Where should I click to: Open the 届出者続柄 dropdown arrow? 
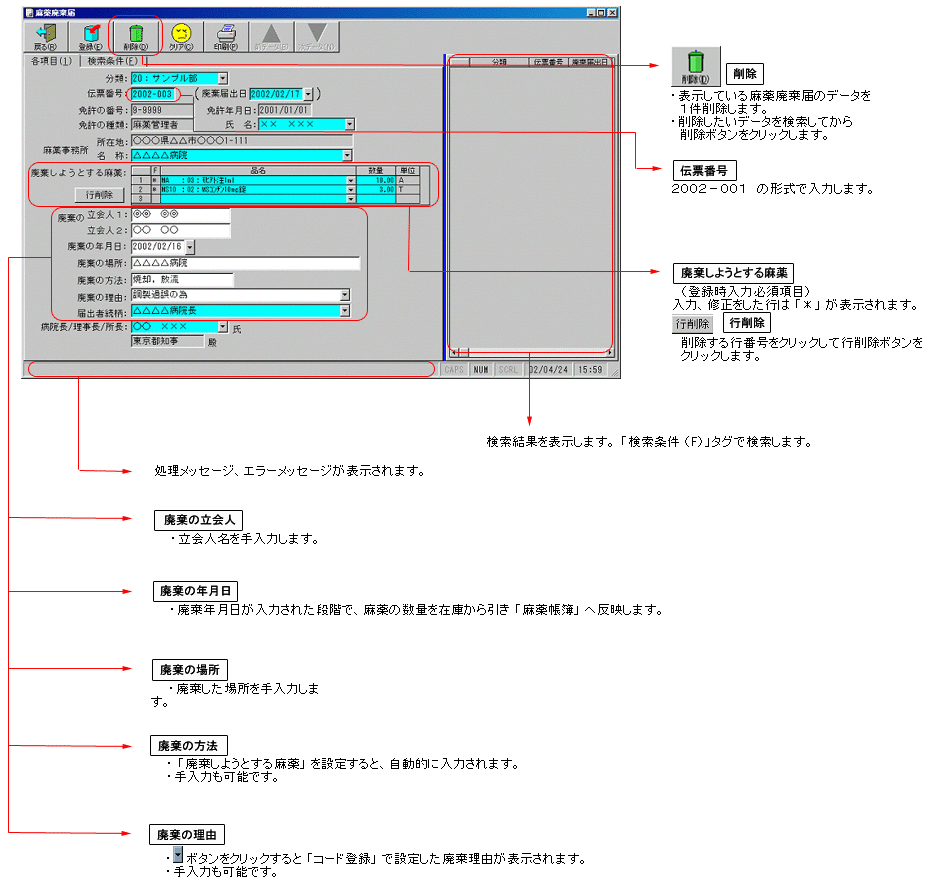click(x=345, y=311)
